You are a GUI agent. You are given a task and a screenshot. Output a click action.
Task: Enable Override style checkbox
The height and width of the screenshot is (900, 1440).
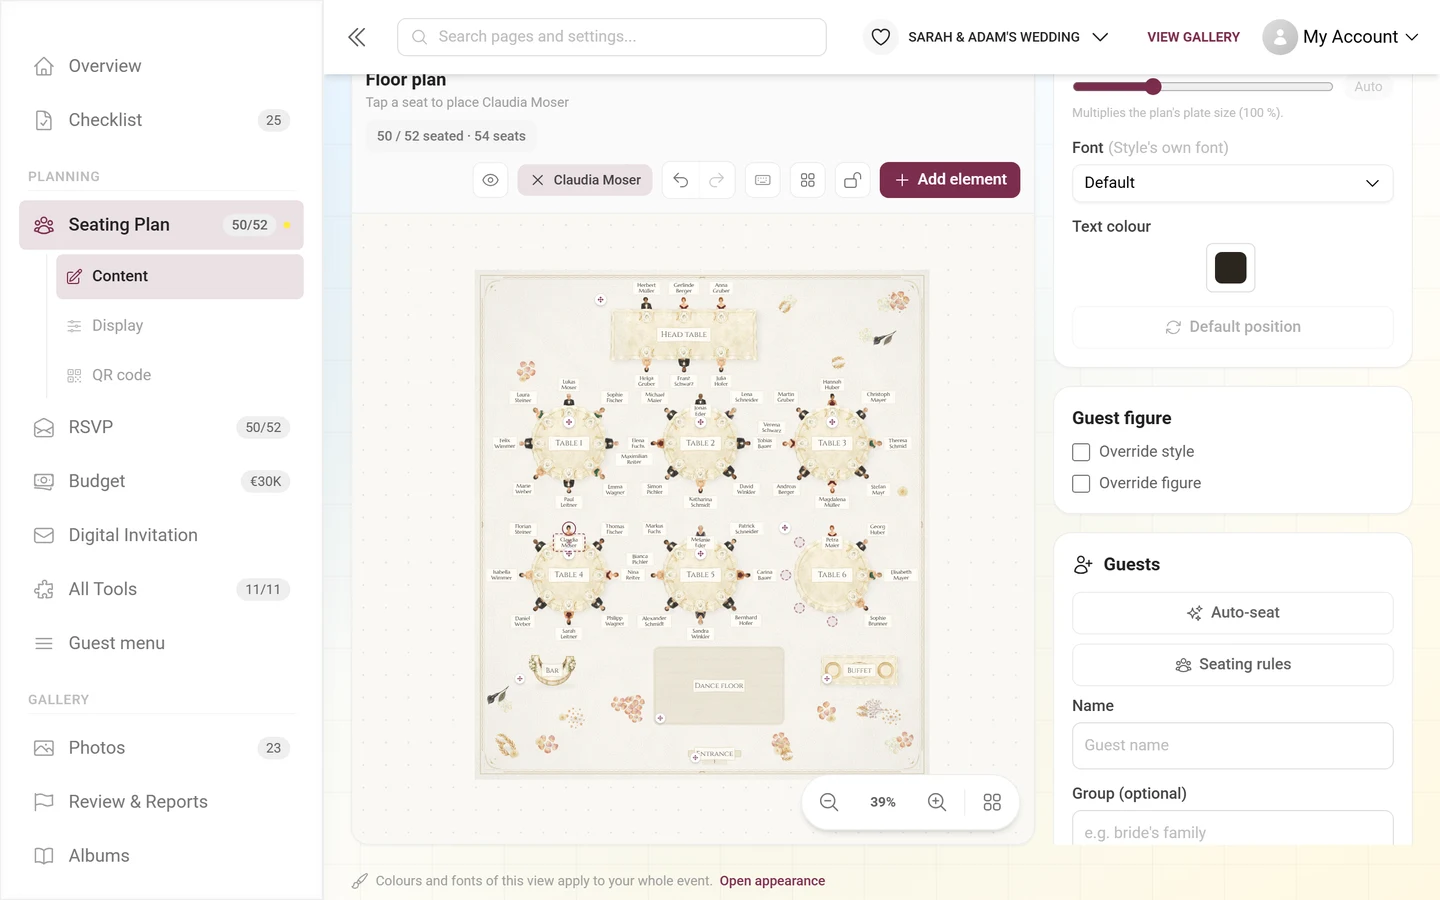tap(1081, 452)
